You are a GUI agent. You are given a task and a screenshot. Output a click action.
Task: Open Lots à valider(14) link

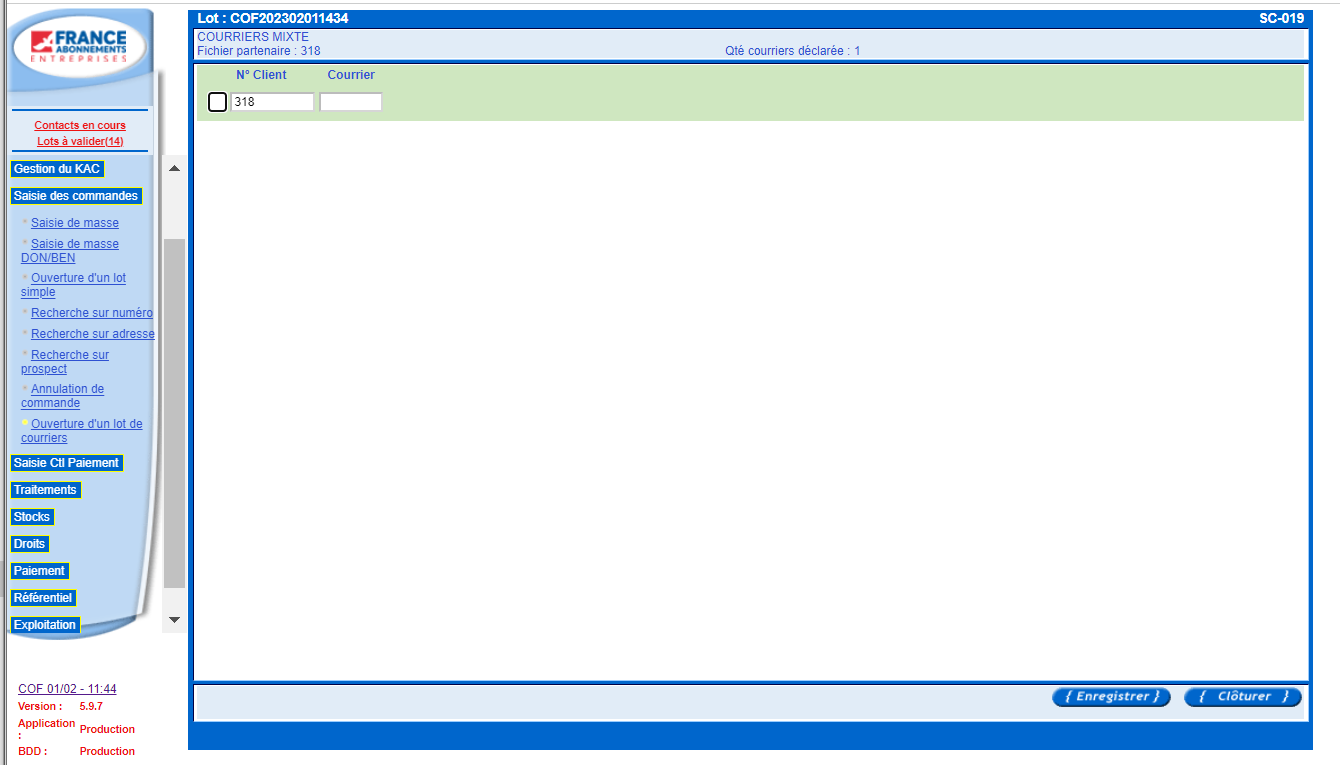coord(80,141)
